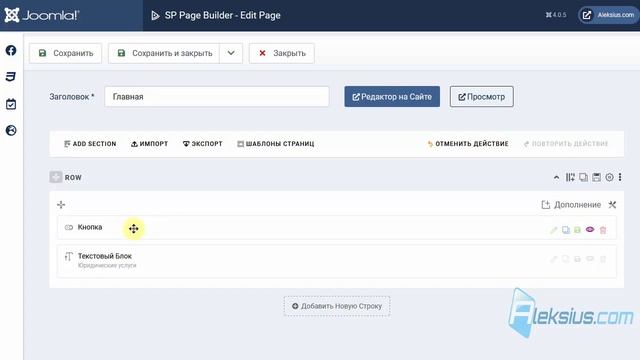Click ЭКСПОРТ in toolbar

[x=202, y=144]
